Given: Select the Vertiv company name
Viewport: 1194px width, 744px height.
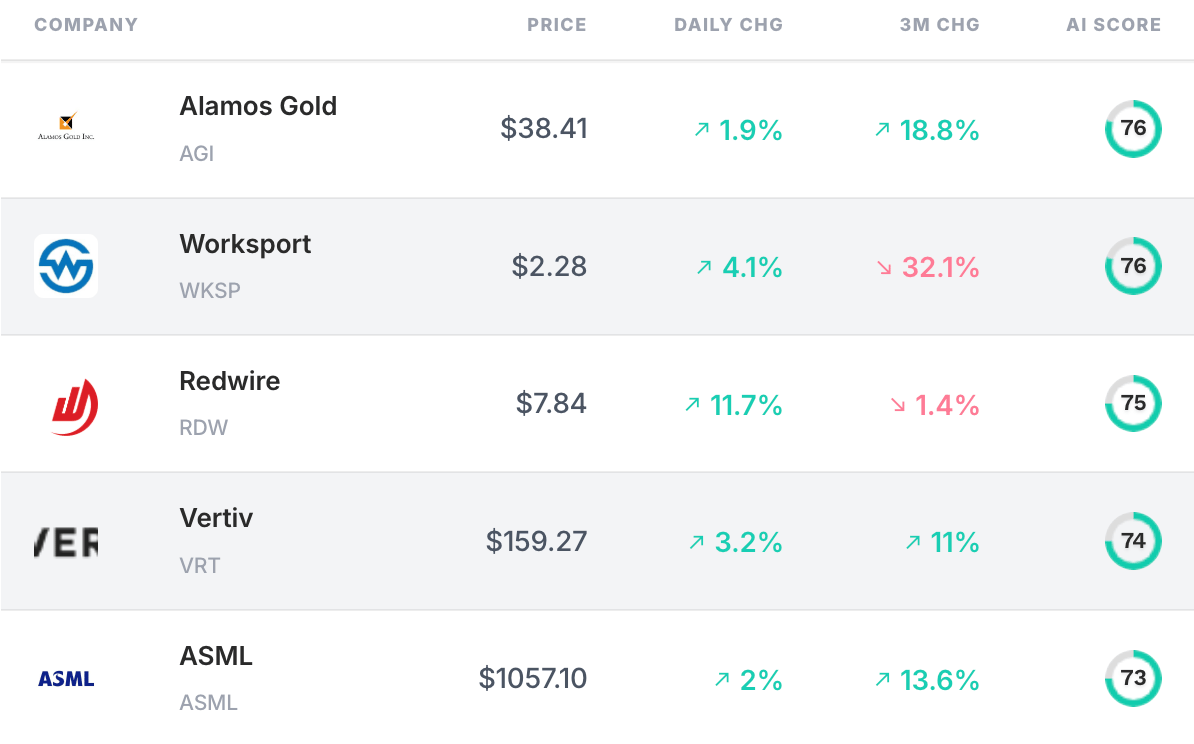Looking at the screenshot, I should click(216, 518).
